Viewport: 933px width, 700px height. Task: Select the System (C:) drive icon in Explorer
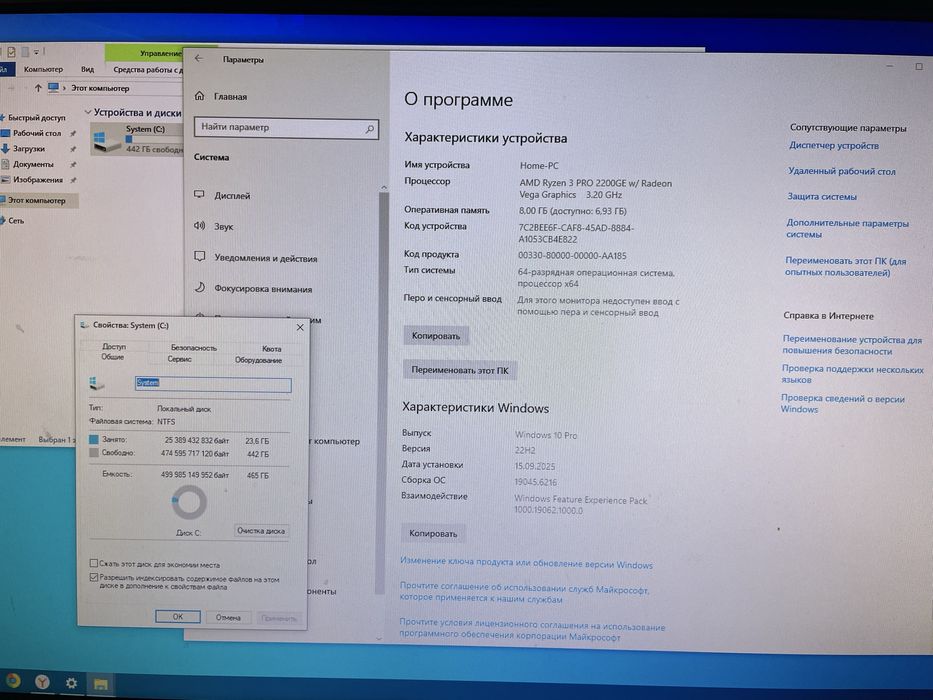click(x=106, y=142)
